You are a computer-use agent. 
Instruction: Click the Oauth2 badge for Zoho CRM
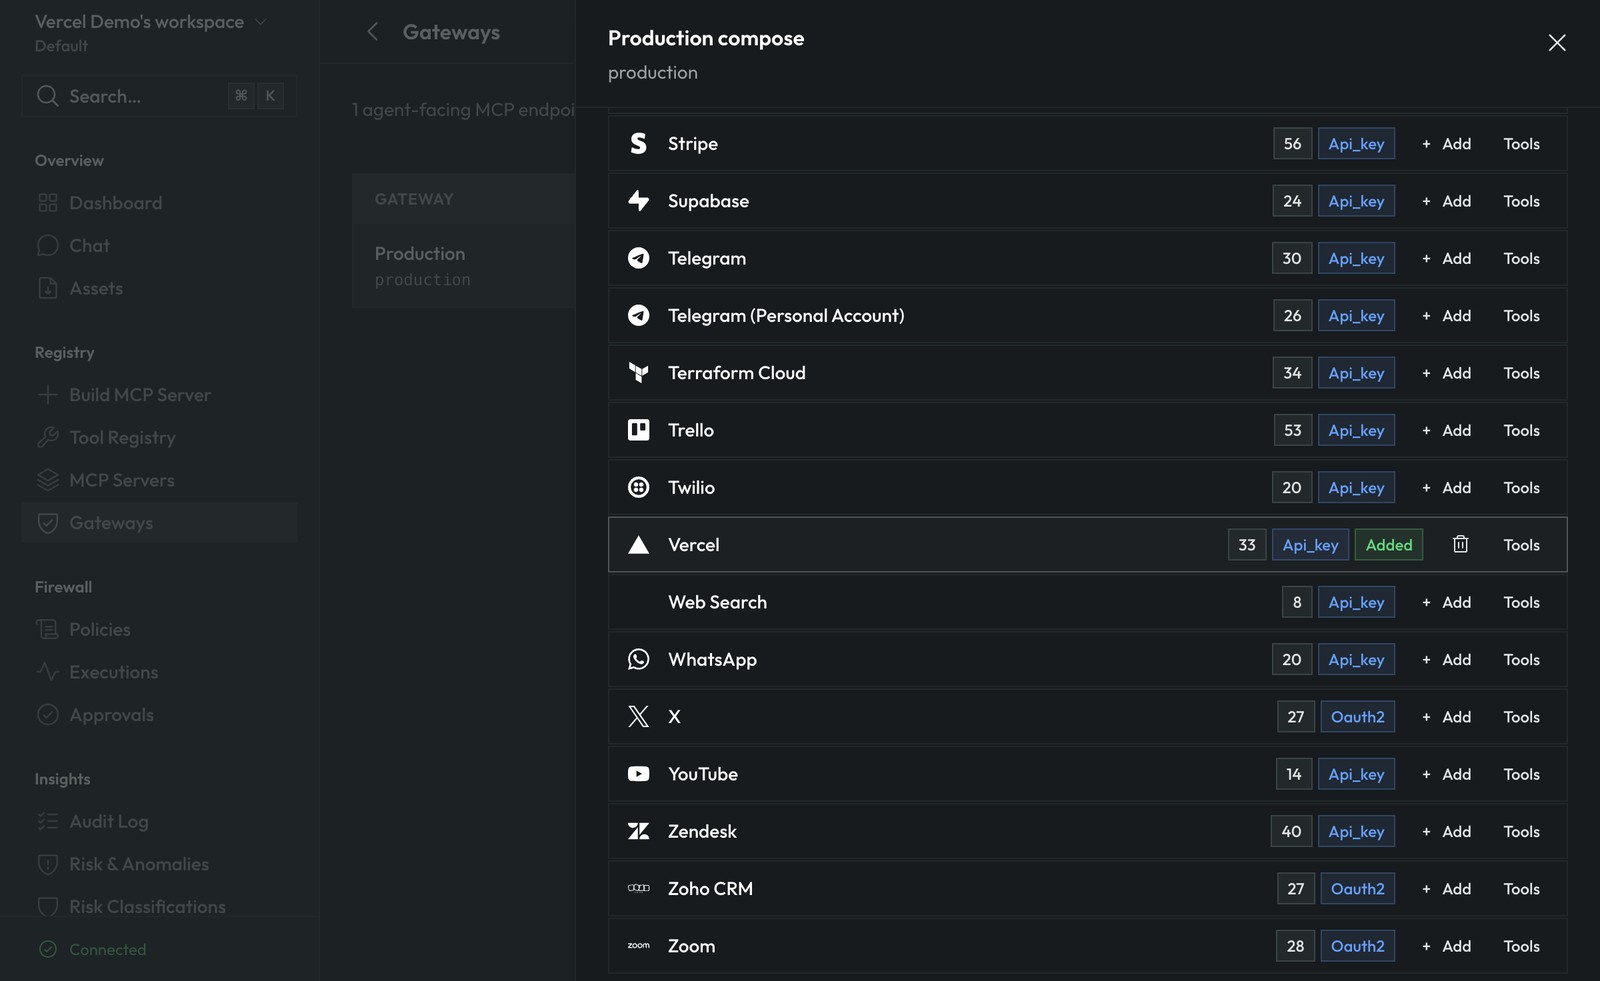1357,888
